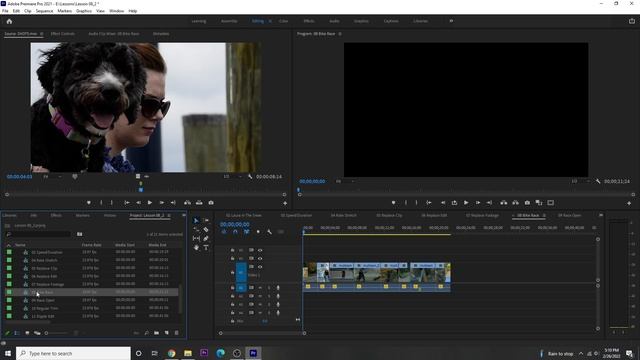Open Program Monitor playback resolution dropdown
640x360 pixels.
(580, 181)
